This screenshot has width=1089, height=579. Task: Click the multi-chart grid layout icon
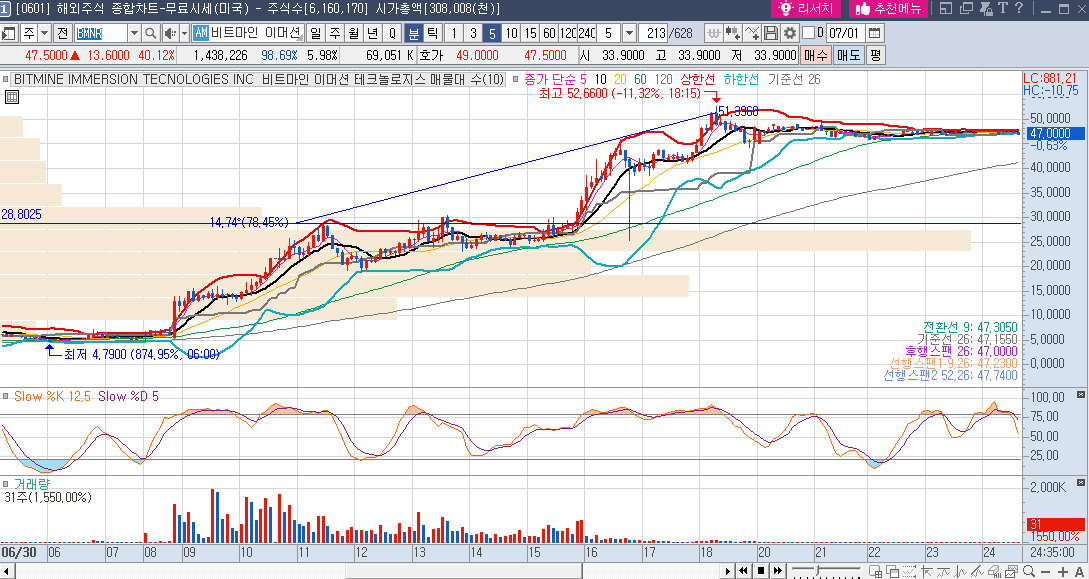pyautogui.click(x=876, y=571)
